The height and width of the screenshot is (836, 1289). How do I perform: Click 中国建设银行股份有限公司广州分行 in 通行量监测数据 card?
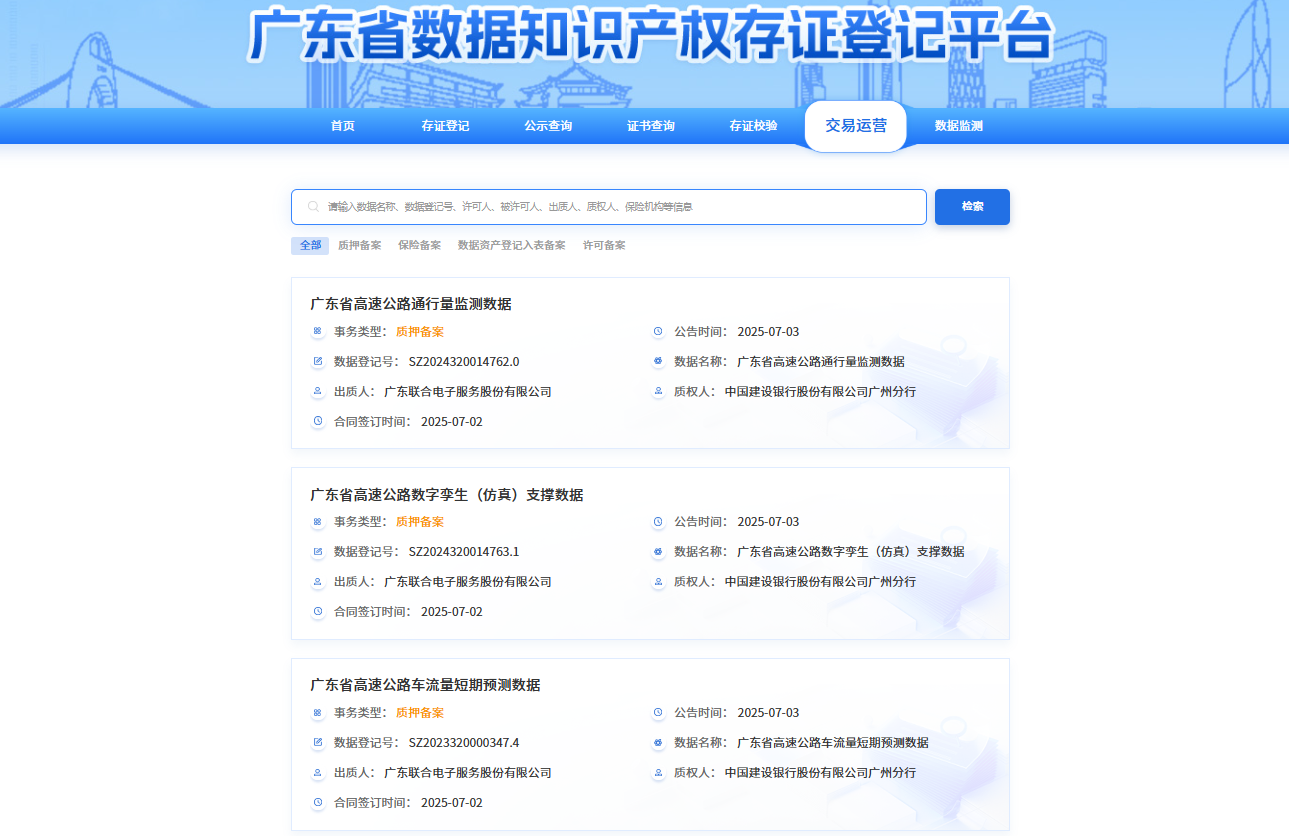tap(820, 392)
